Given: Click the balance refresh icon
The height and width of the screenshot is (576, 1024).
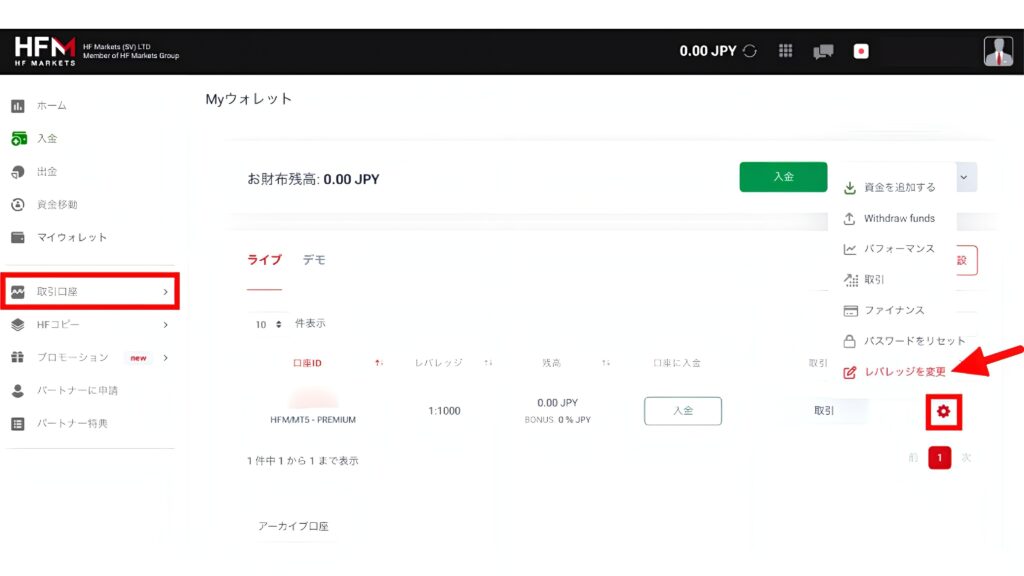Looking at the screenshot, I should click(x=750, y=51).
